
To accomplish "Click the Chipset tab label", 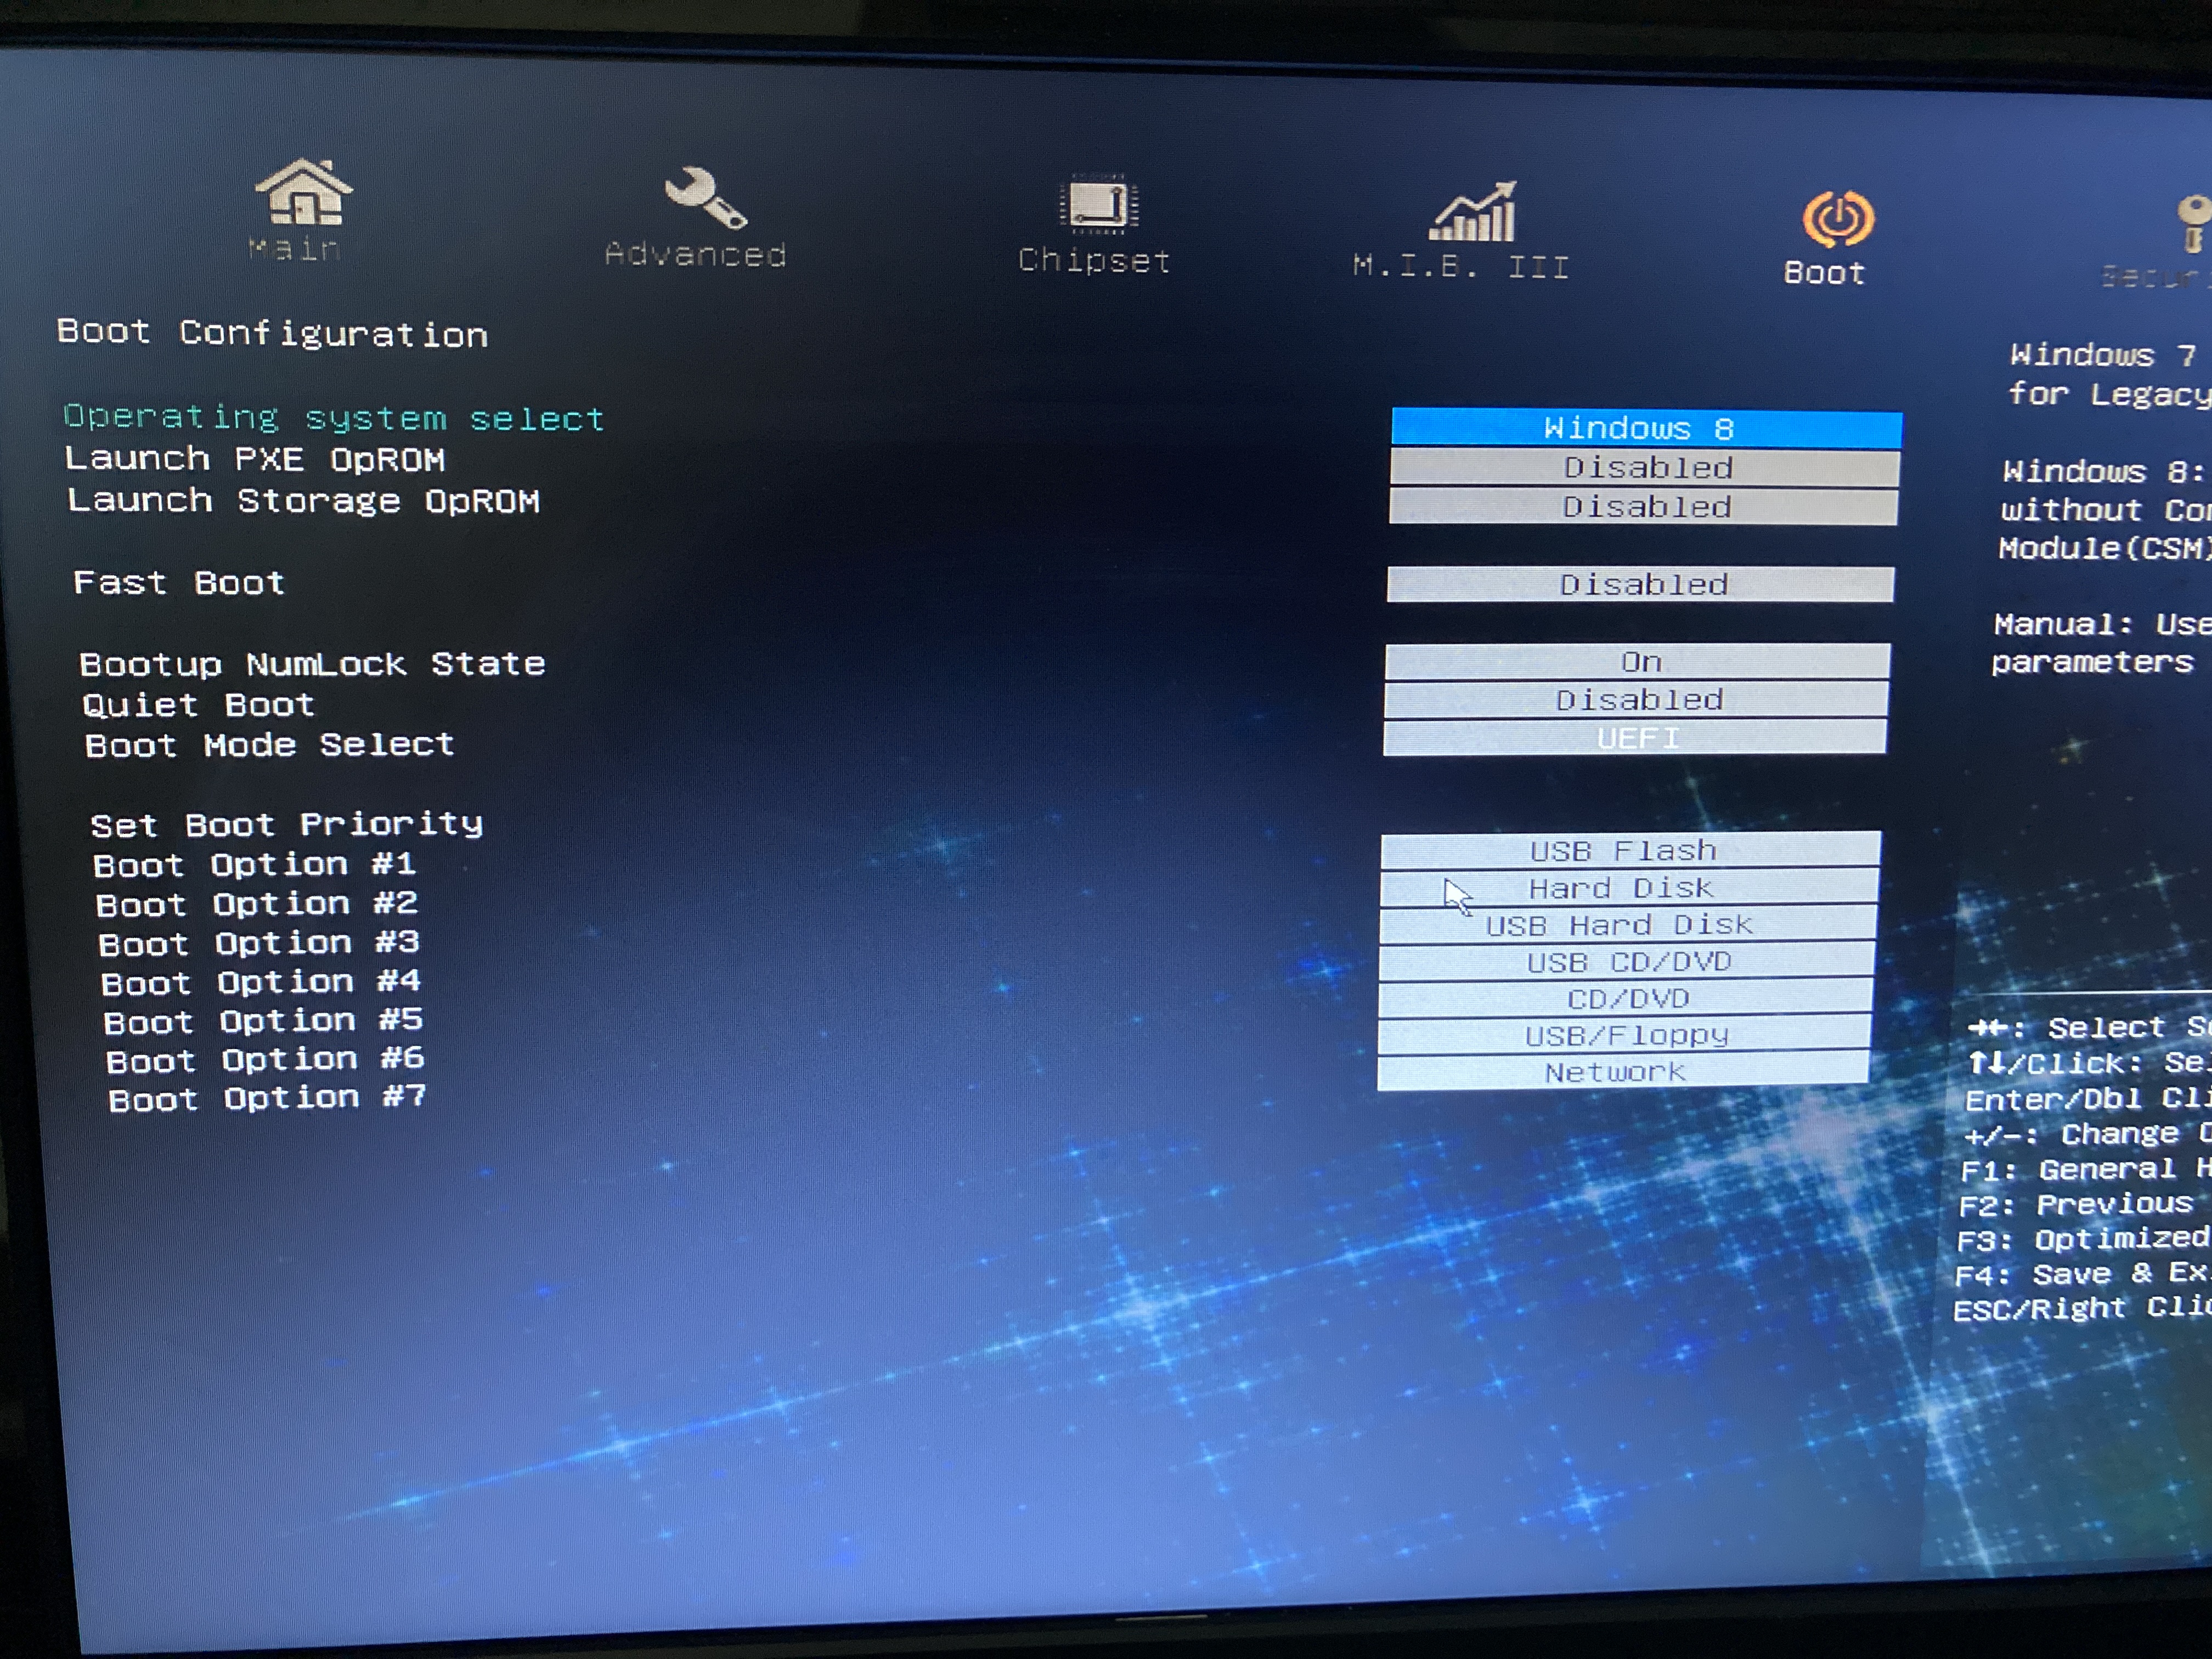I will [x=1094, y=261].
